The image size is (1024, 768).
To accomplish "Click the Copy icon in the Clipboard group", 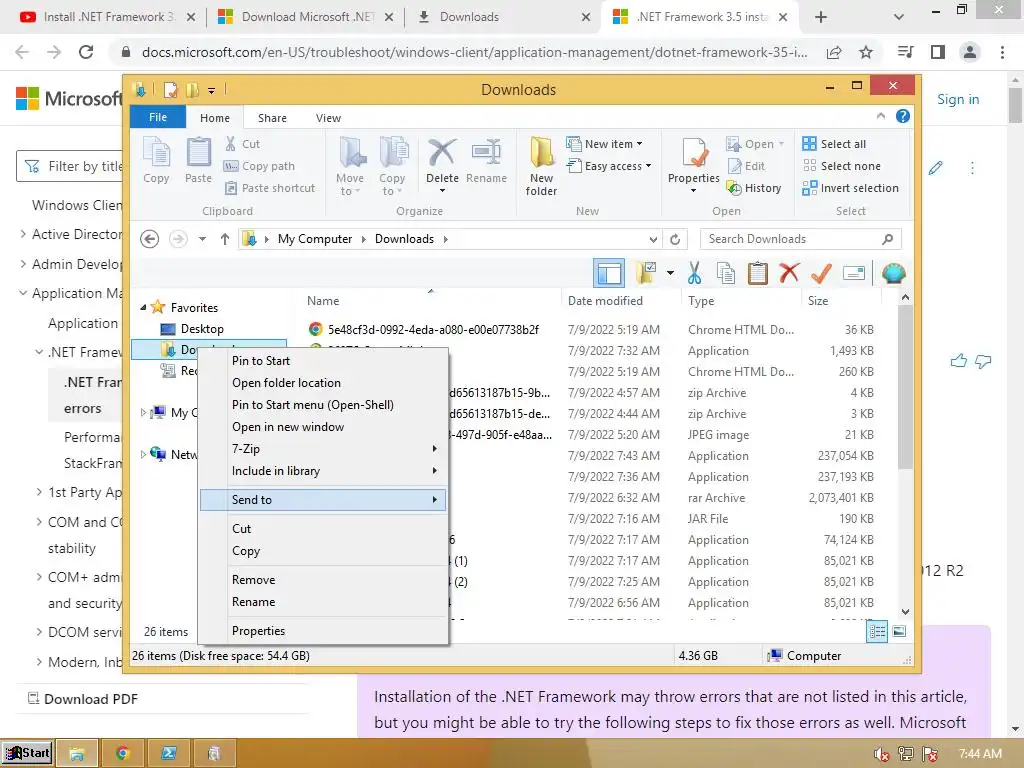I will pos(156,161).
